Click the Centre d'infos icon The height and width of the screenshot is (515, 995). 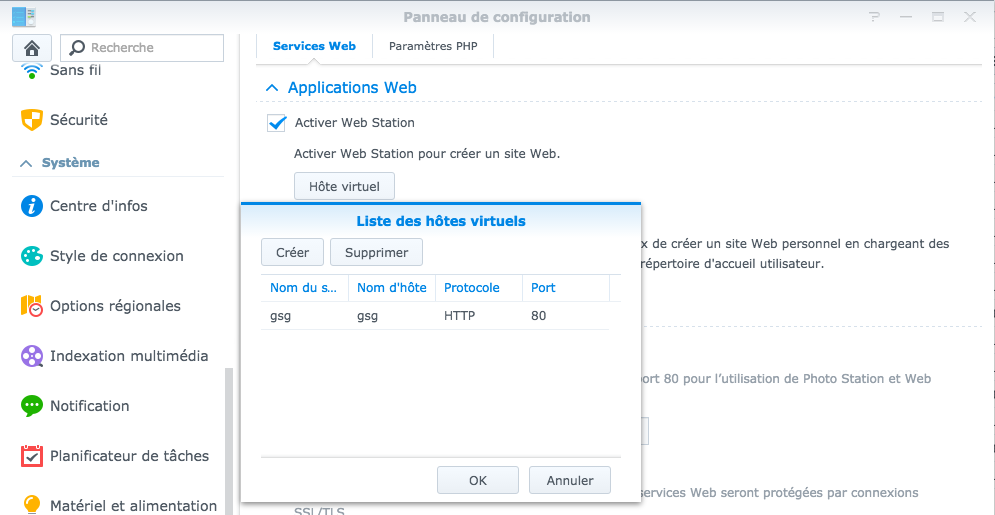pyautogui.click(x=32, y=206)
